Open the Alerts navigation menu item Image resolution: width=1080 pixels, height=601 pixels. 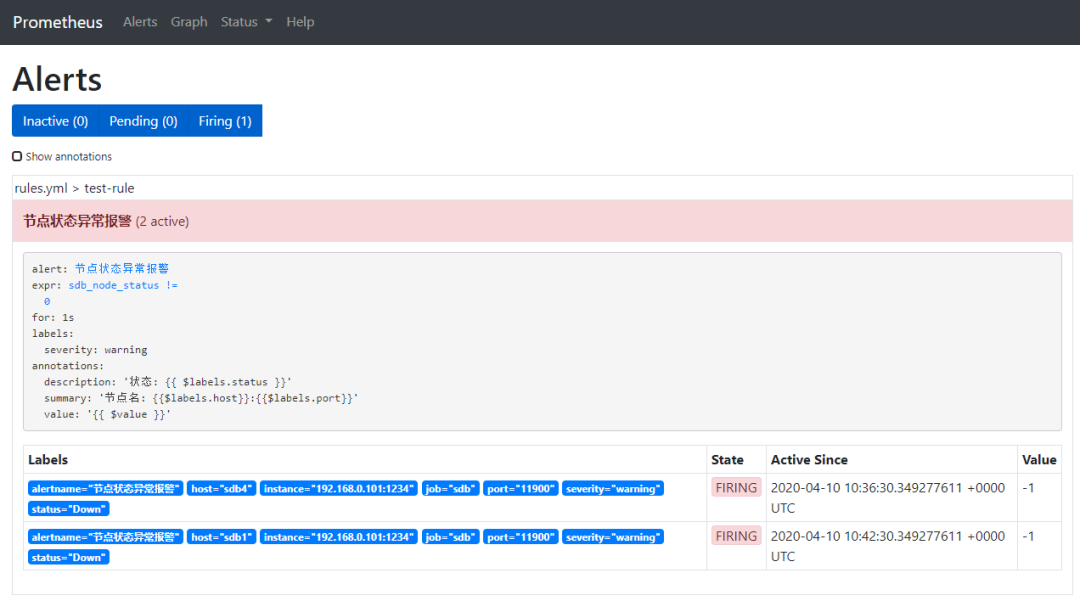[x=140, y=22]
